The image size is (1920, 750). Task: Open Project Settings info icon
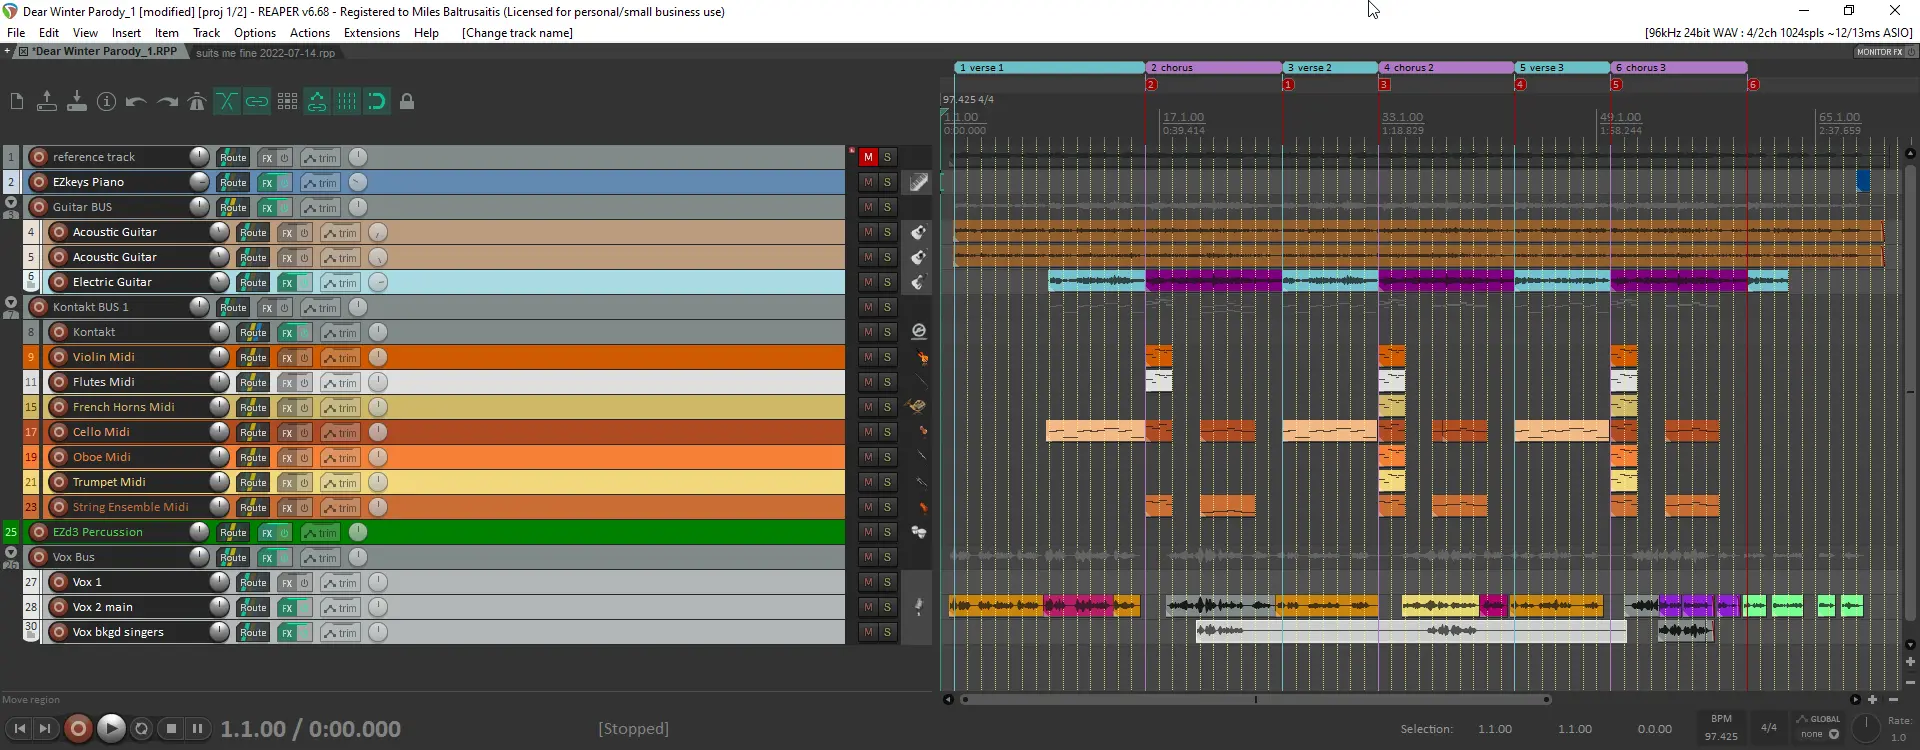click(107, 102)
